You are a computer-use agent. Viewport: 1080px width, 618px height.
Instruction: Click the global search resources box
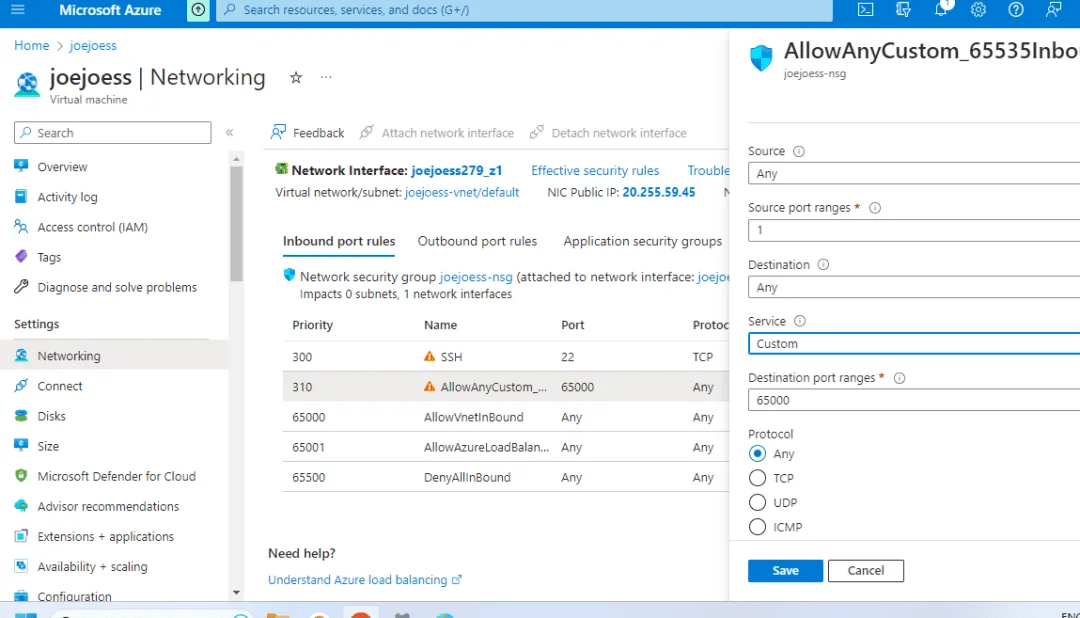524,10
